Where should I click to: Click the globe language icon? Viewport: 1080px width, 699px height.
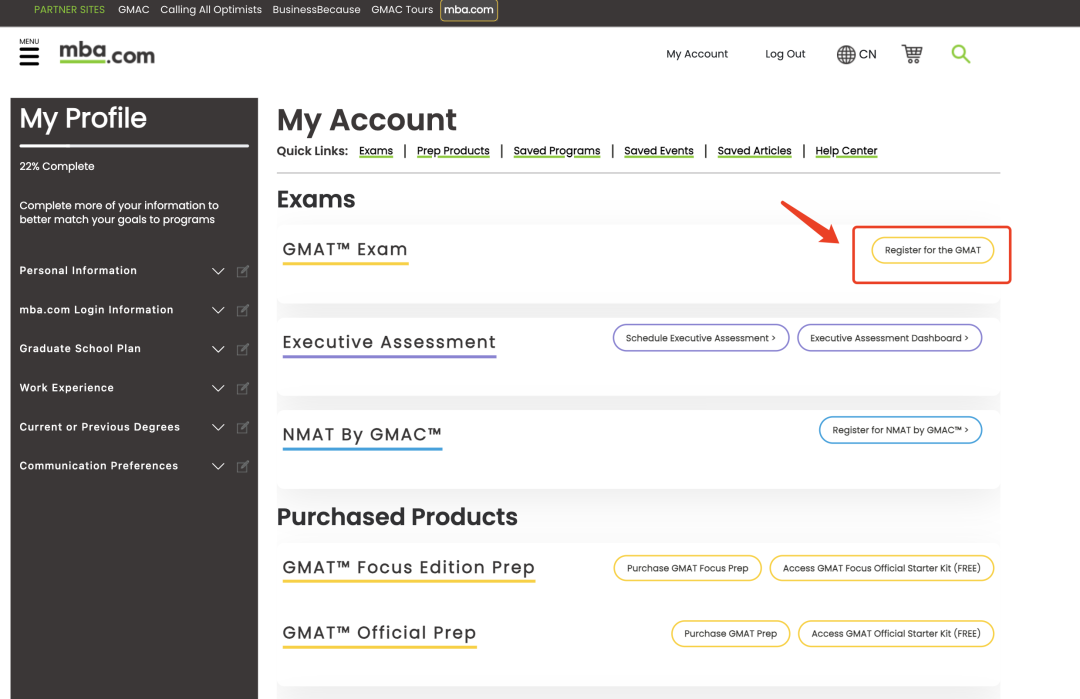[x=846, y=55]
